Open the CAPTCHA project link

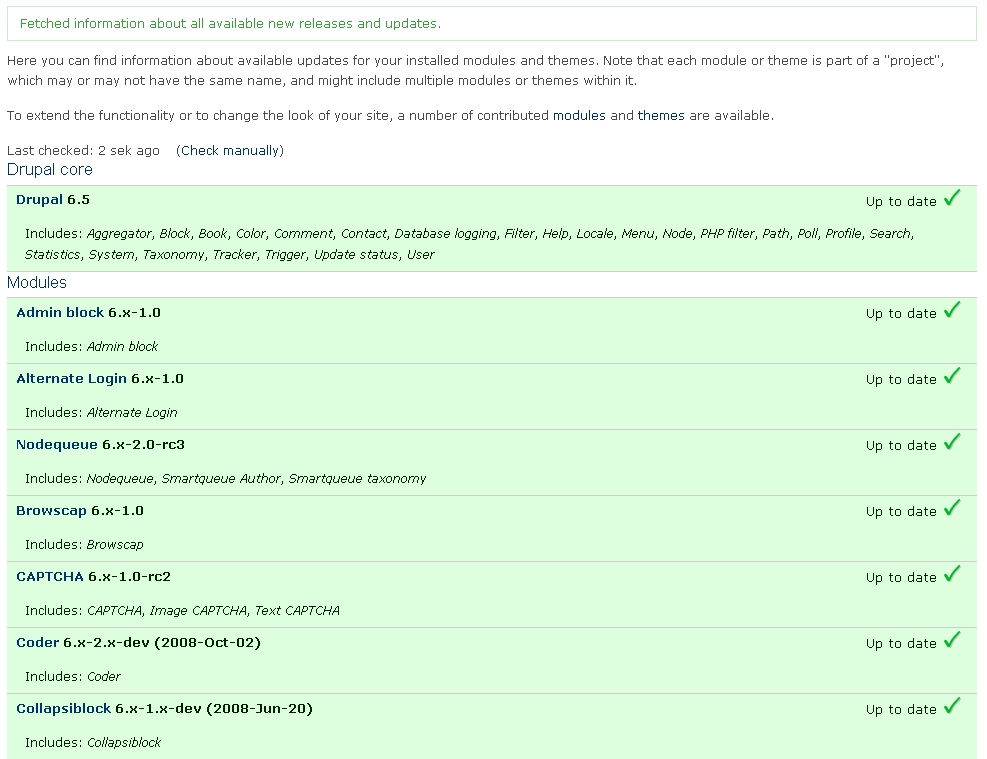pos(50,577)
